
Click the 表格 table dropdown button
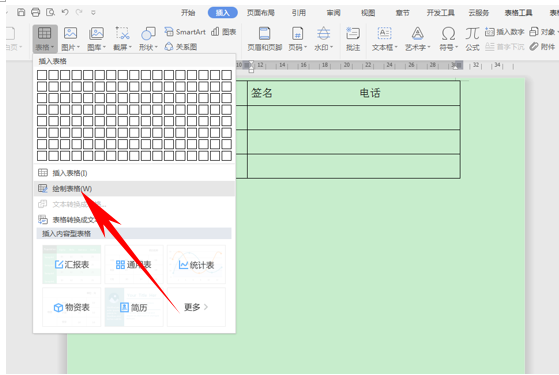tap(45, 38)
